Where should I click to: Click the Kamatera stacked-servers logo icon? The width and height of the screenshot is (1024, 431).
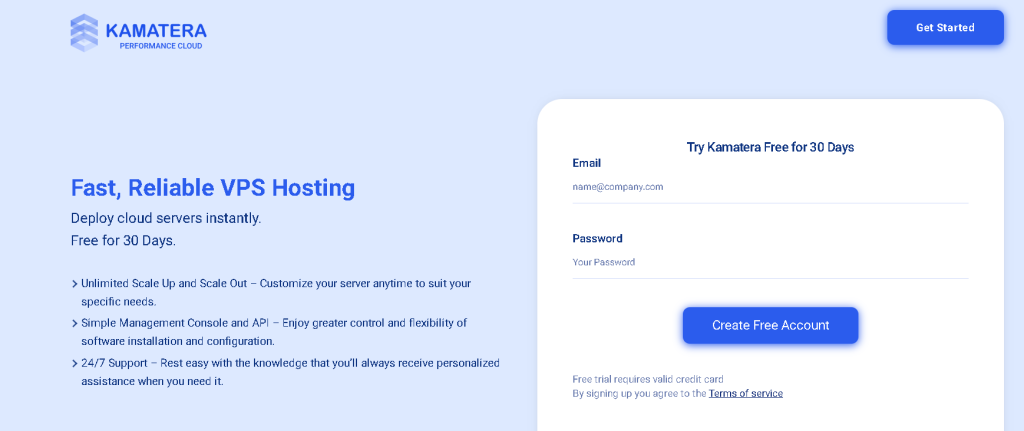tap(84, 32)
